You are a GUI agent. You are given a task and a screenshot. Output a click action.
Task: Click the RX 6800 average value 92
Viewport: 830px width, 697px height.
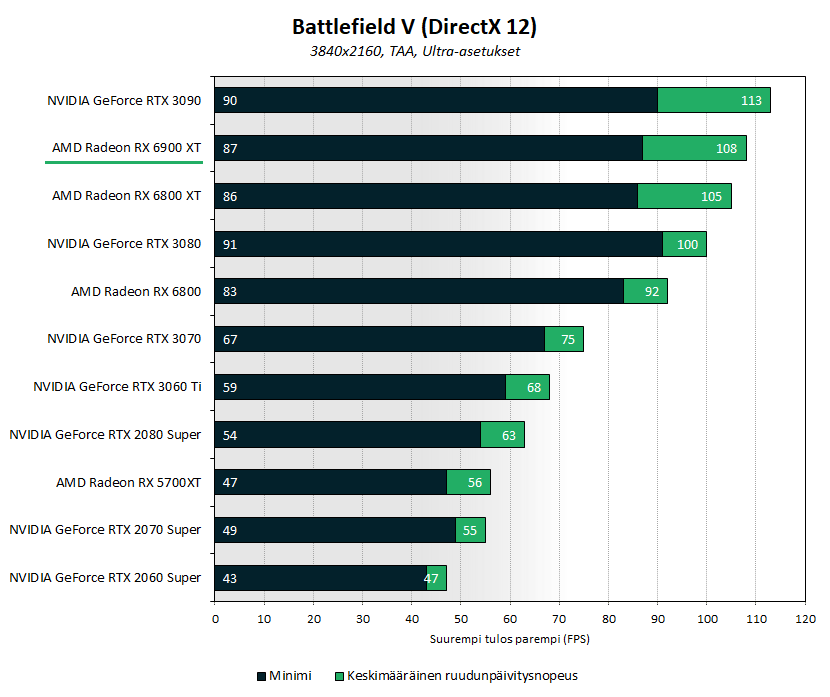(x=652, y=292)
